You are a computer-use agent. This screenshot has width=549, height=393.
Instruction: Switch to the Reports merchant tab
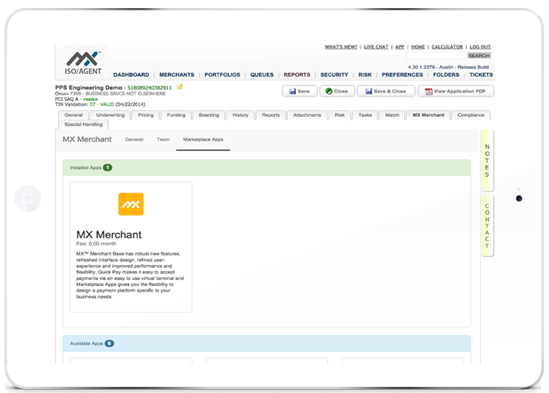tap(271, 115)
